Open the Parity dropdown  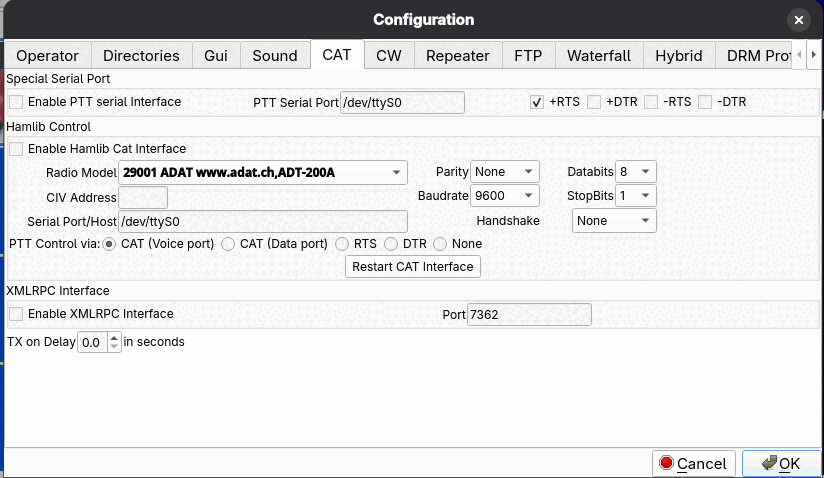click(x=504, y=172)
